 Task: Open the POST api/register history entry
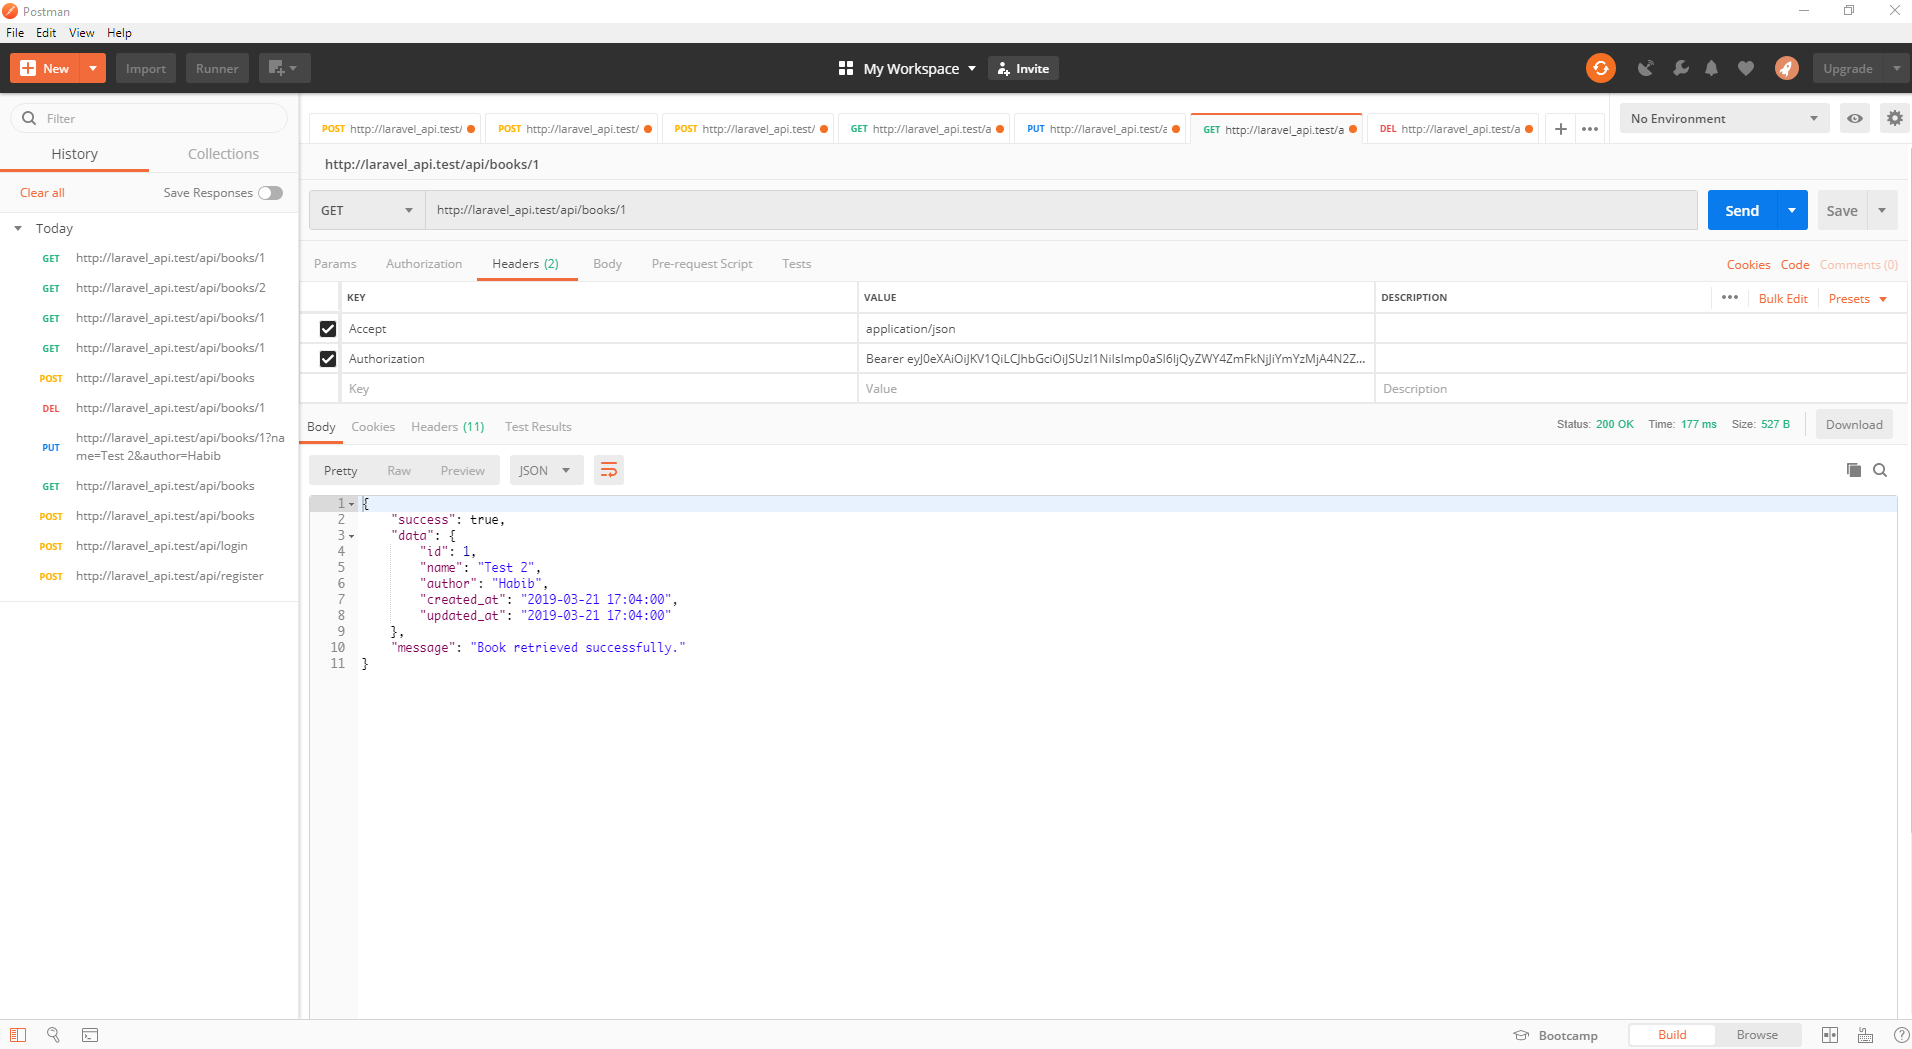[150, 576]
